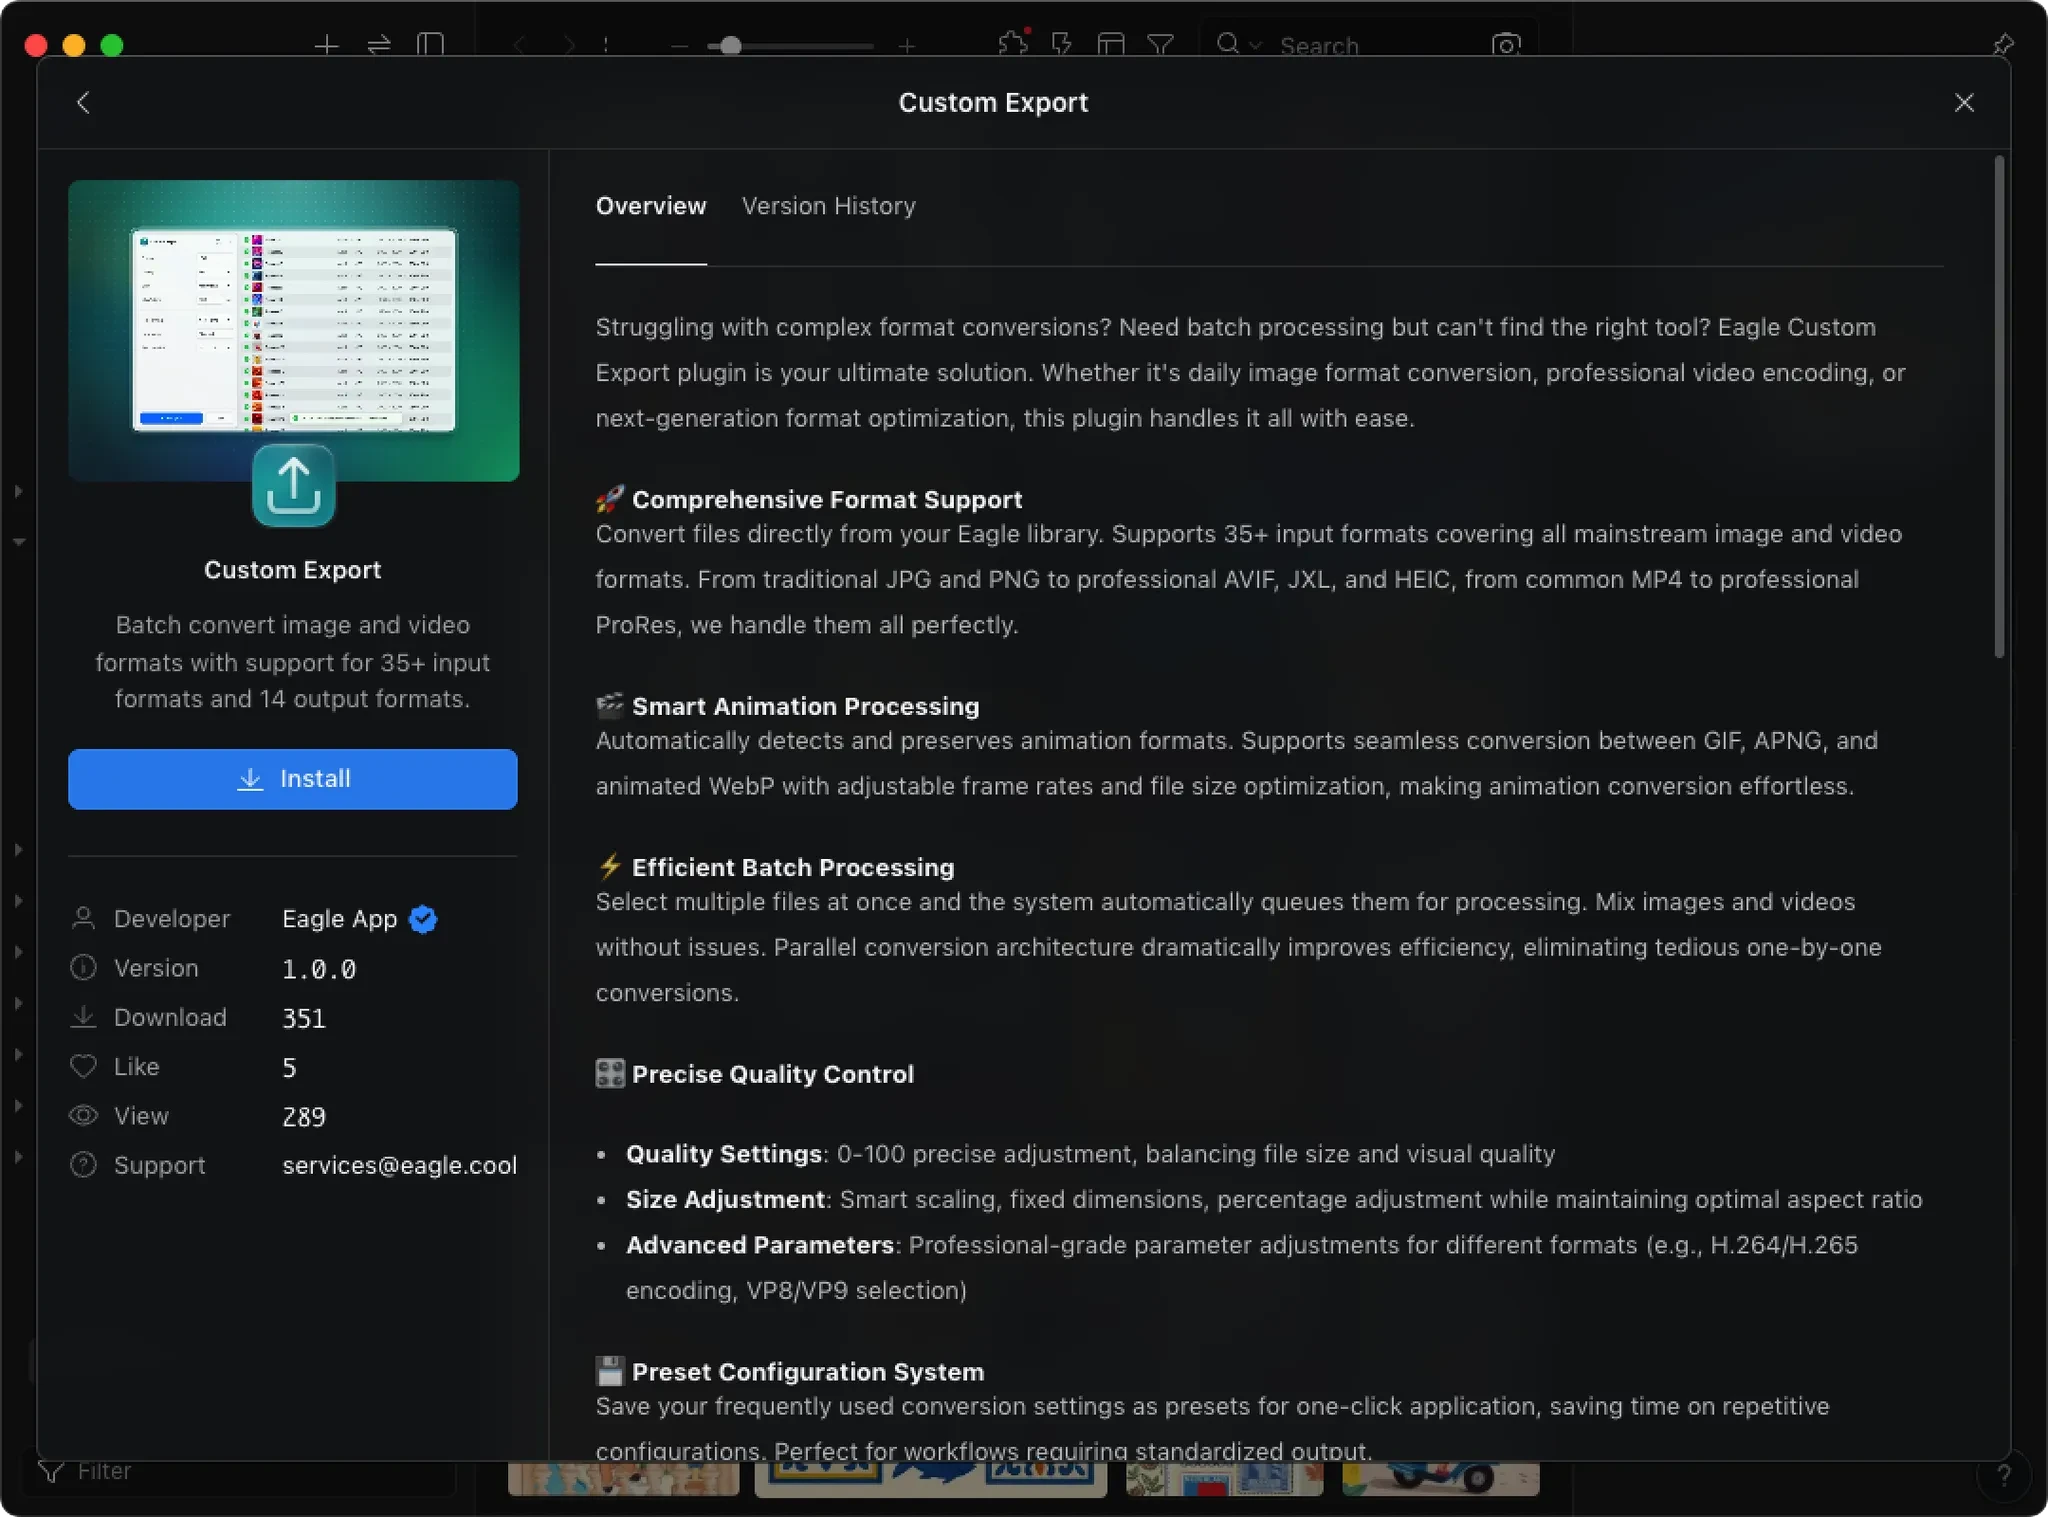Click the pin icon in the top-right corner
This screenshot has height=1517, width=2048.
coord(2003,44)
